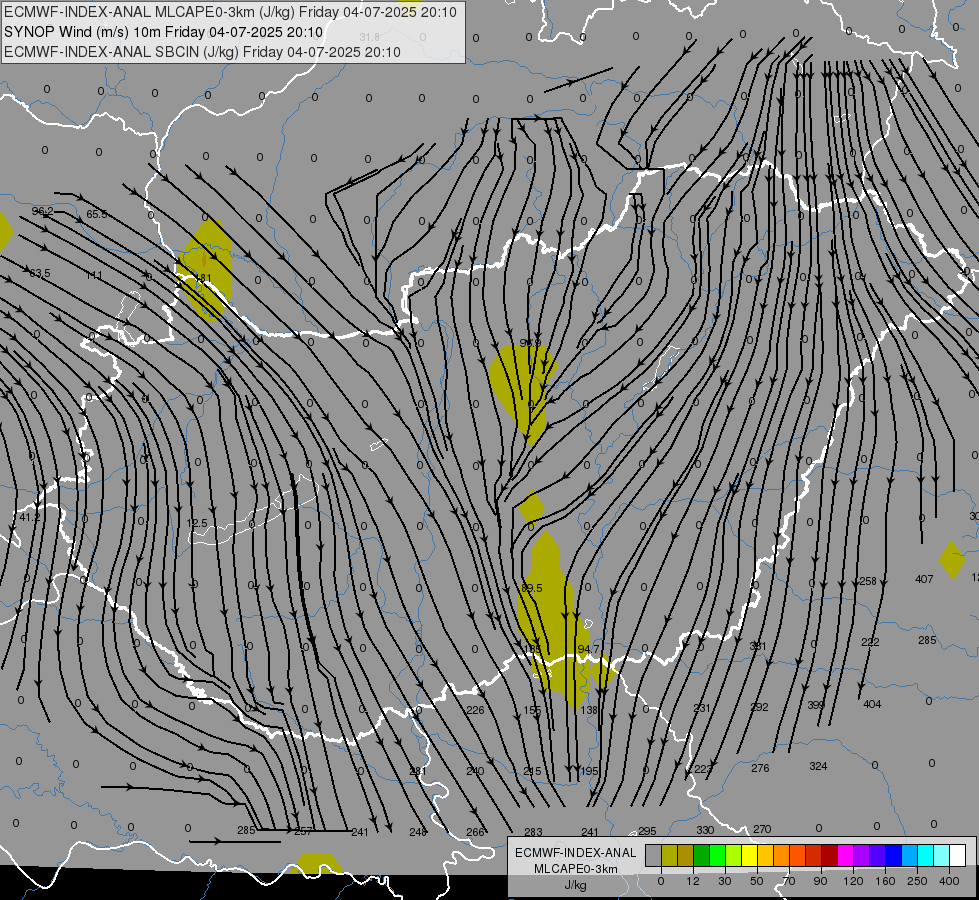Click map value 138
Image resolution: width=979 pixels, height=900 pixels.
pos(589,710)
